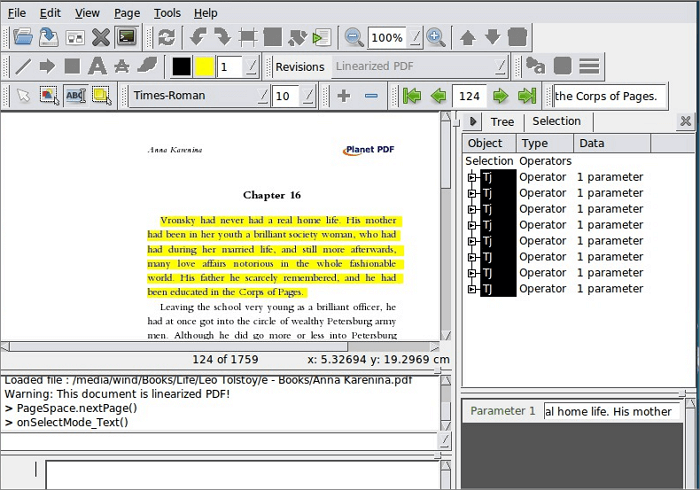Click the zoom out magnifier icon
Screen dimensions: 700x490
[x=354, y=38]
